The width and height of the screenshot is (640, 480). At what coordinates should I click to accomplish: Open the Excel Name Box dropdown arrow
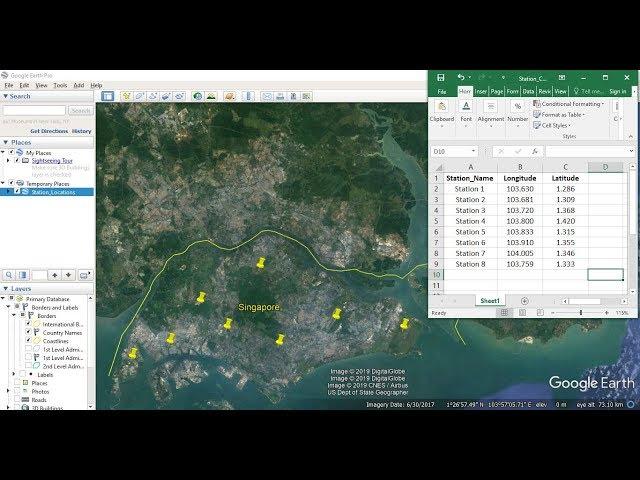point(473,151)
